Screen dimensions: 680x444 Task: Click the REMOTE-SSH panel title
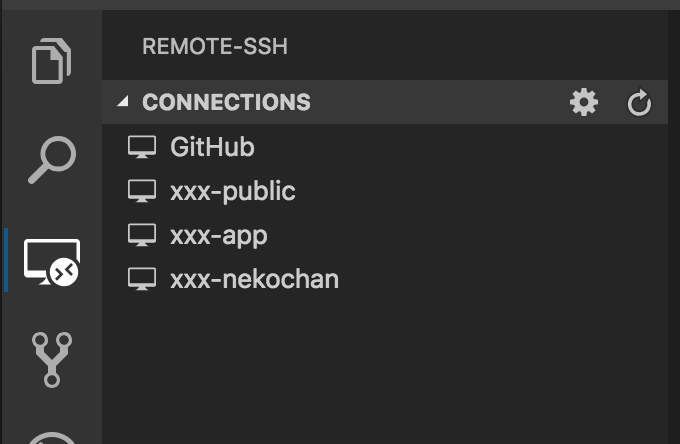(215, 46)
